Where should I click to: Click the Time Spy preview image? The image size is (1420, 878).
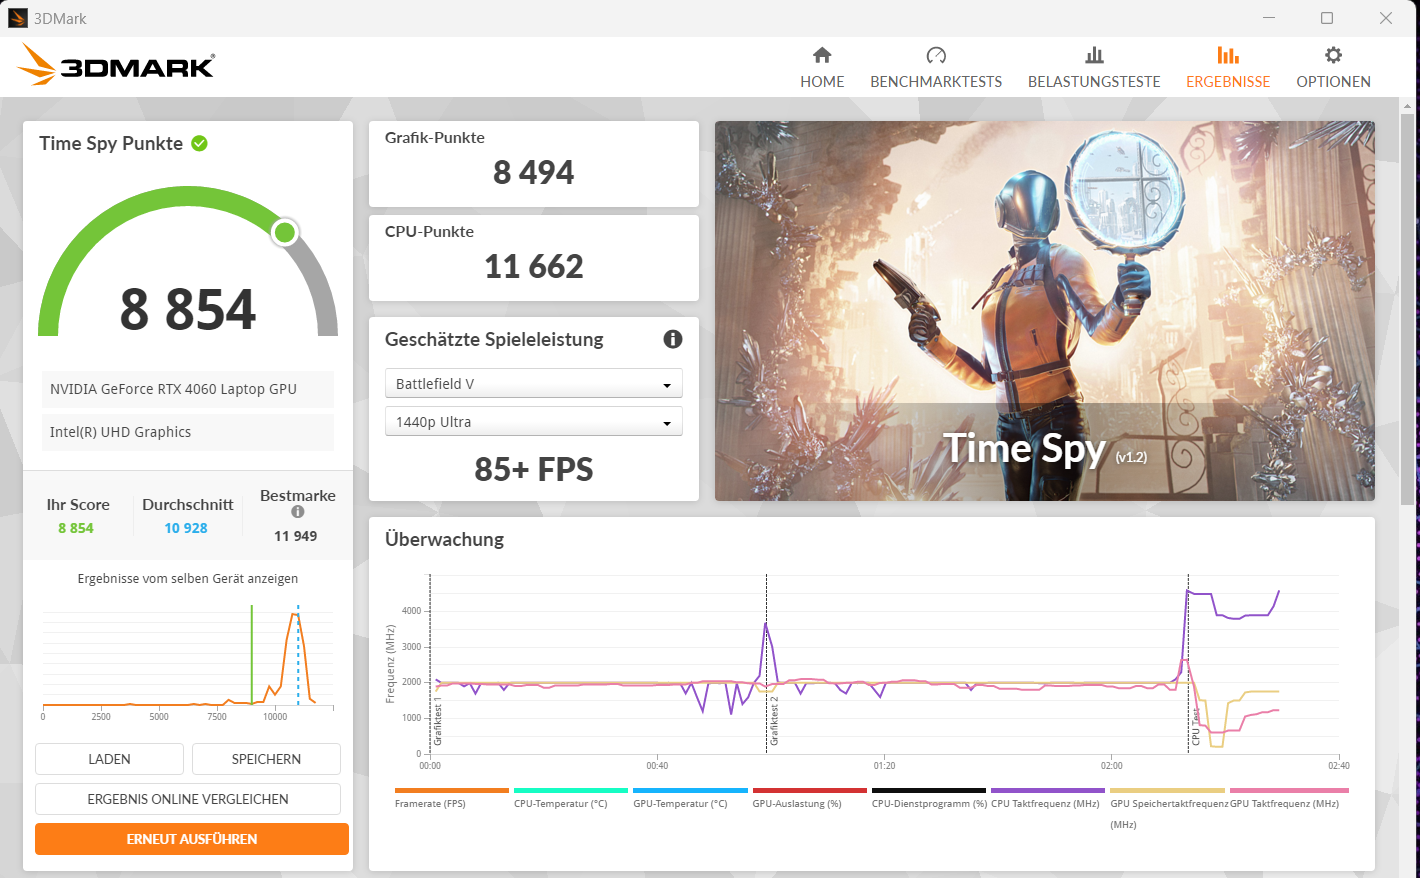(1045, 311)
